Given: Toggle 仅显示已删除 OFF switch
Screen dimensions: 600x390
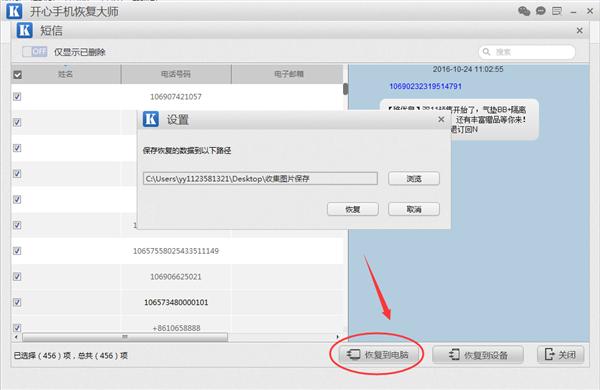Looking at the screenshot, I should [35, 51].
